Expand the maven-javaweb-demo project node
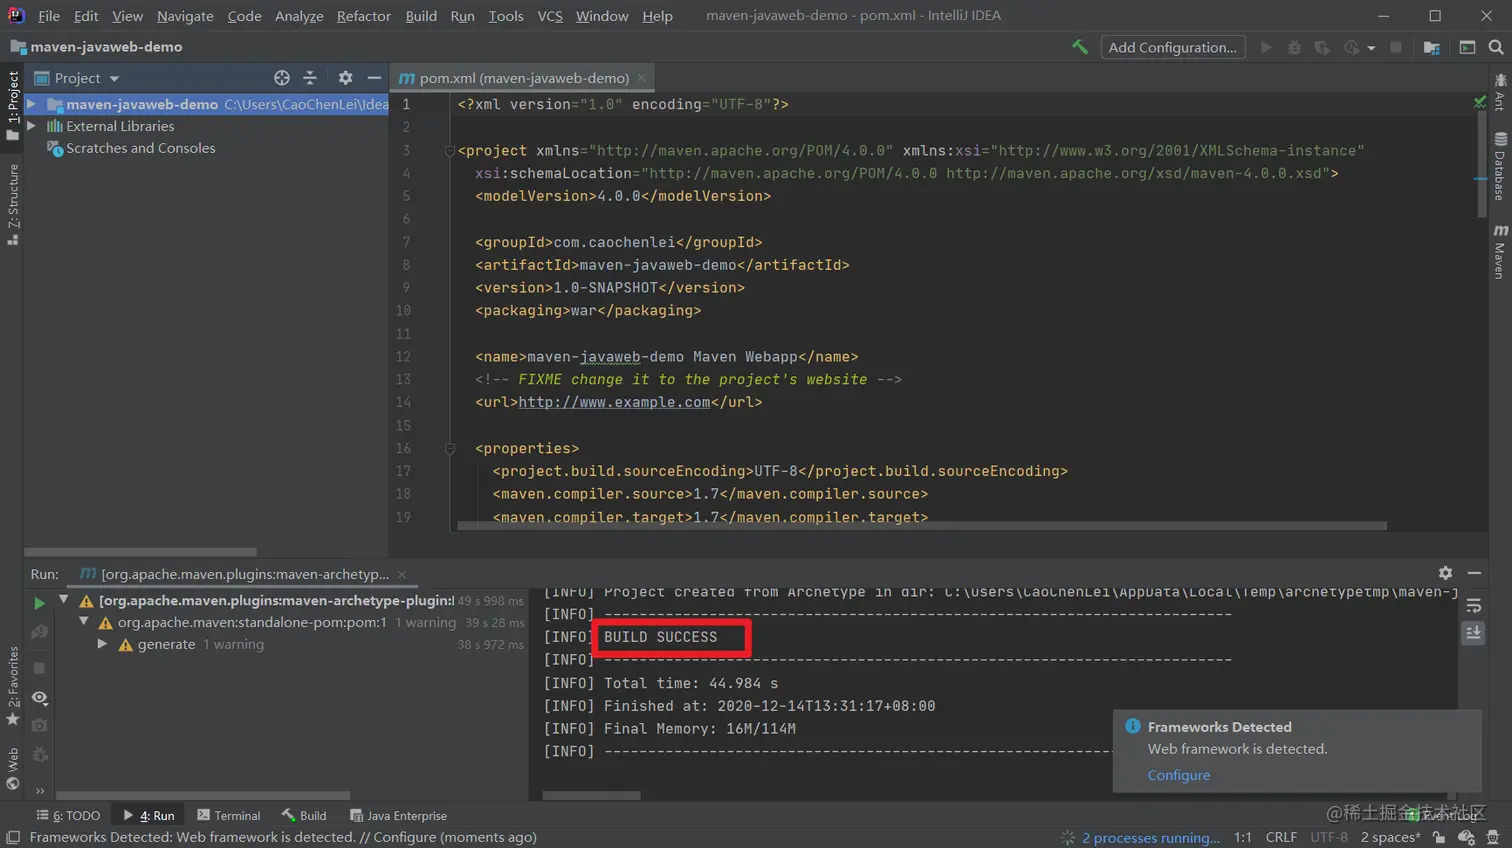The image size is (1512, 848). [32, 104]
